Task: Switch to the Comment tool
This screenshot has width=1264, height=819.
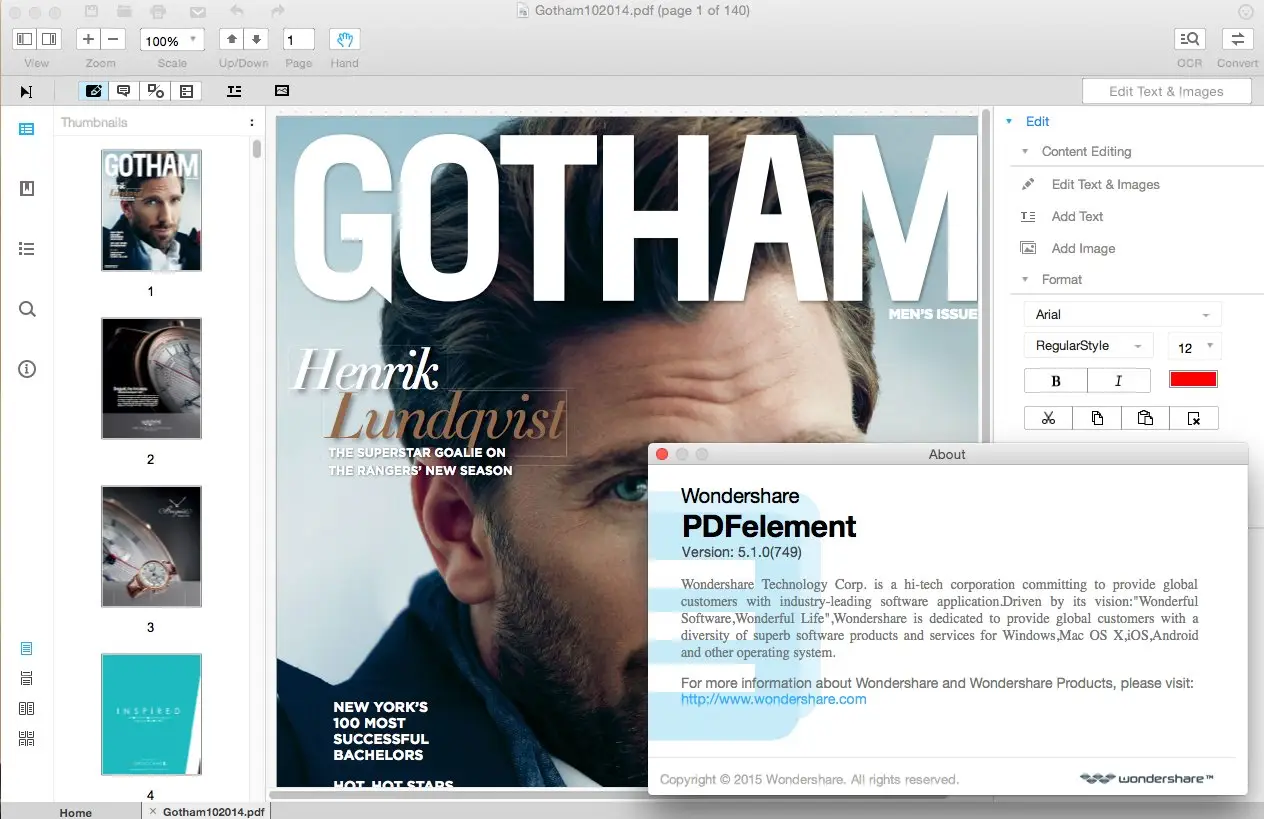Action: click(x=124, y=91)
